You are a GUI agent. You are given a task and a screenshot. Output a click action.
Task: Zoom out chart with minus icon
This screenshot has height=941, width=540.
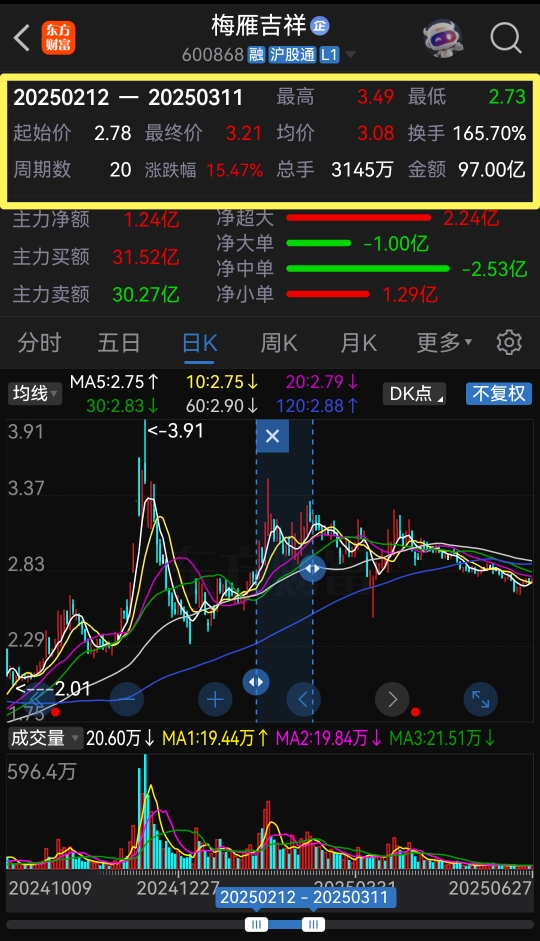pyautogui.click(x=127, y=699)
